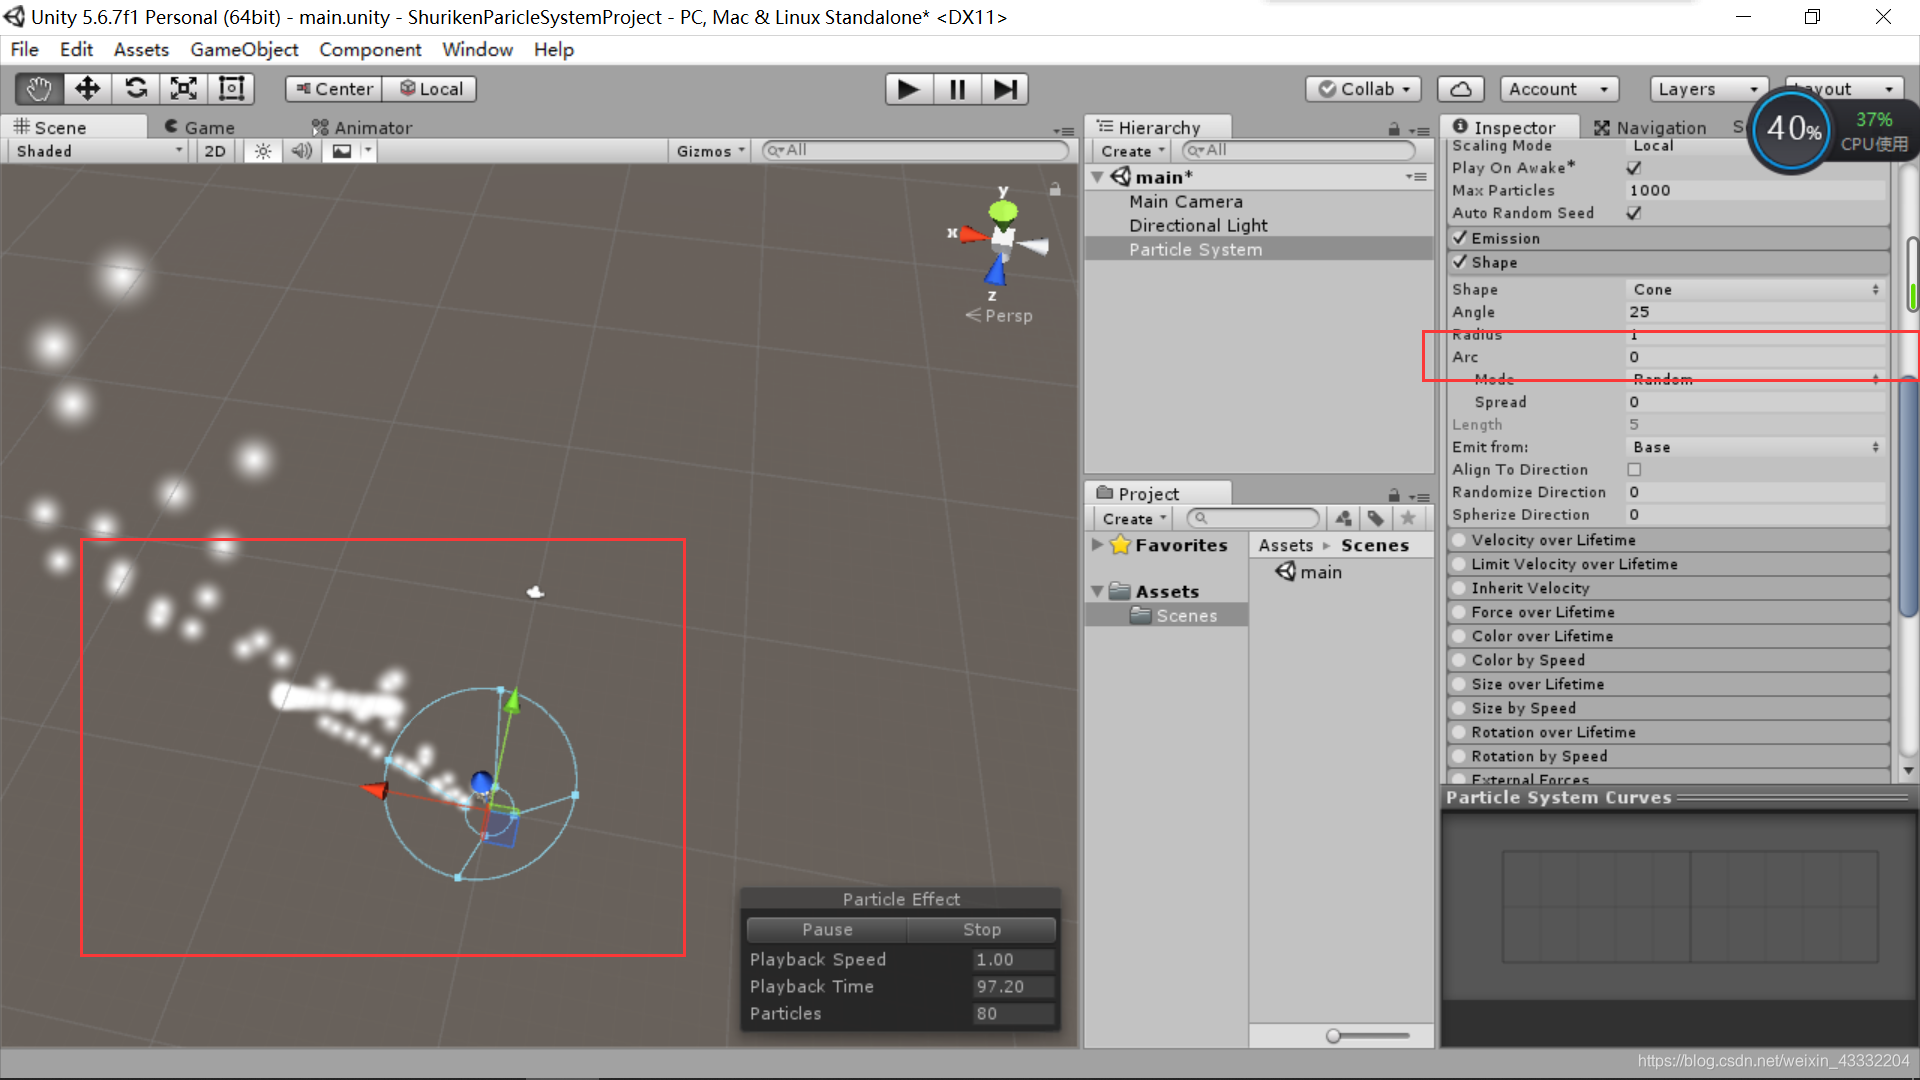Open the Gizmos dropdown
The image size is (1920, 1080).
710,151
